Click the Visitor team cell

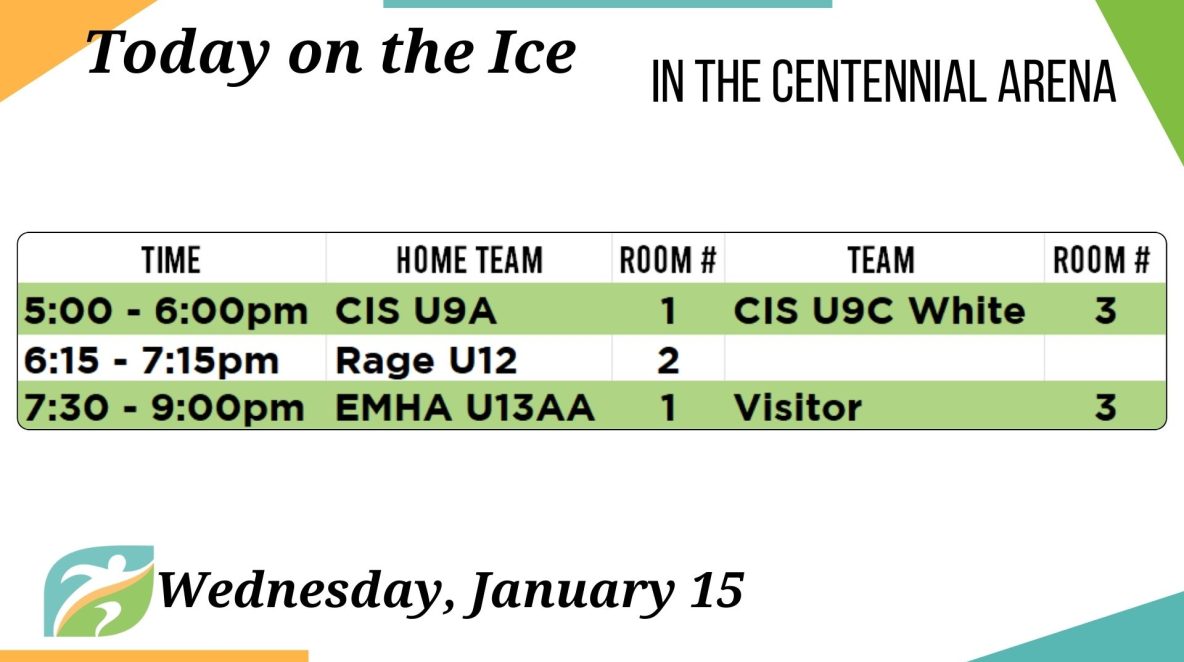point(797,408)
